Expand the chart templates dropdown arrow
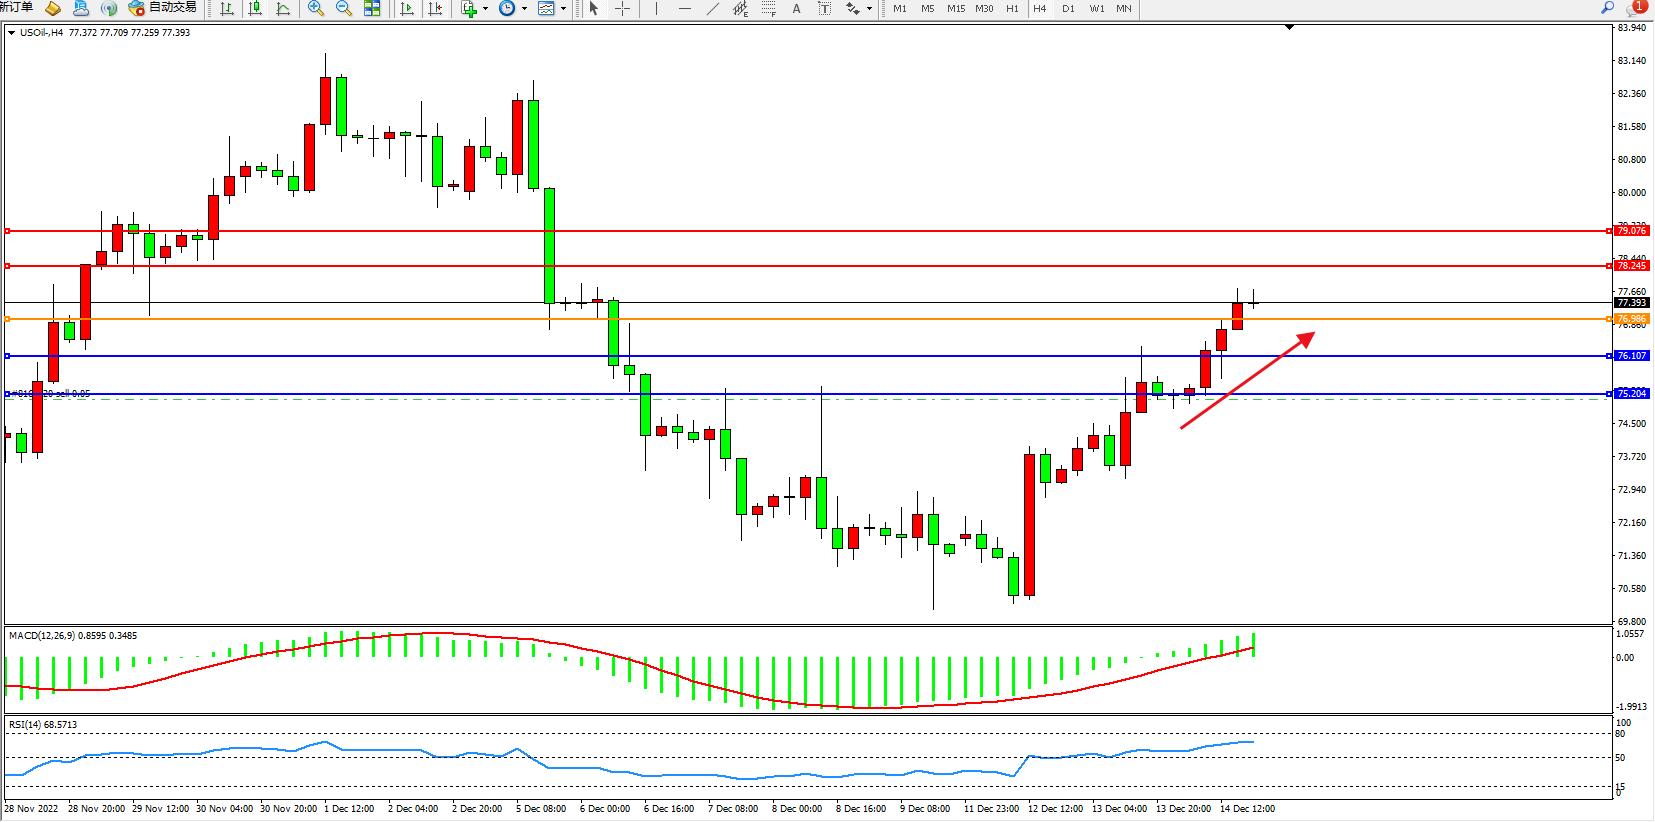This screenshot has width=1655, height=822. click(x=564, y=9)
